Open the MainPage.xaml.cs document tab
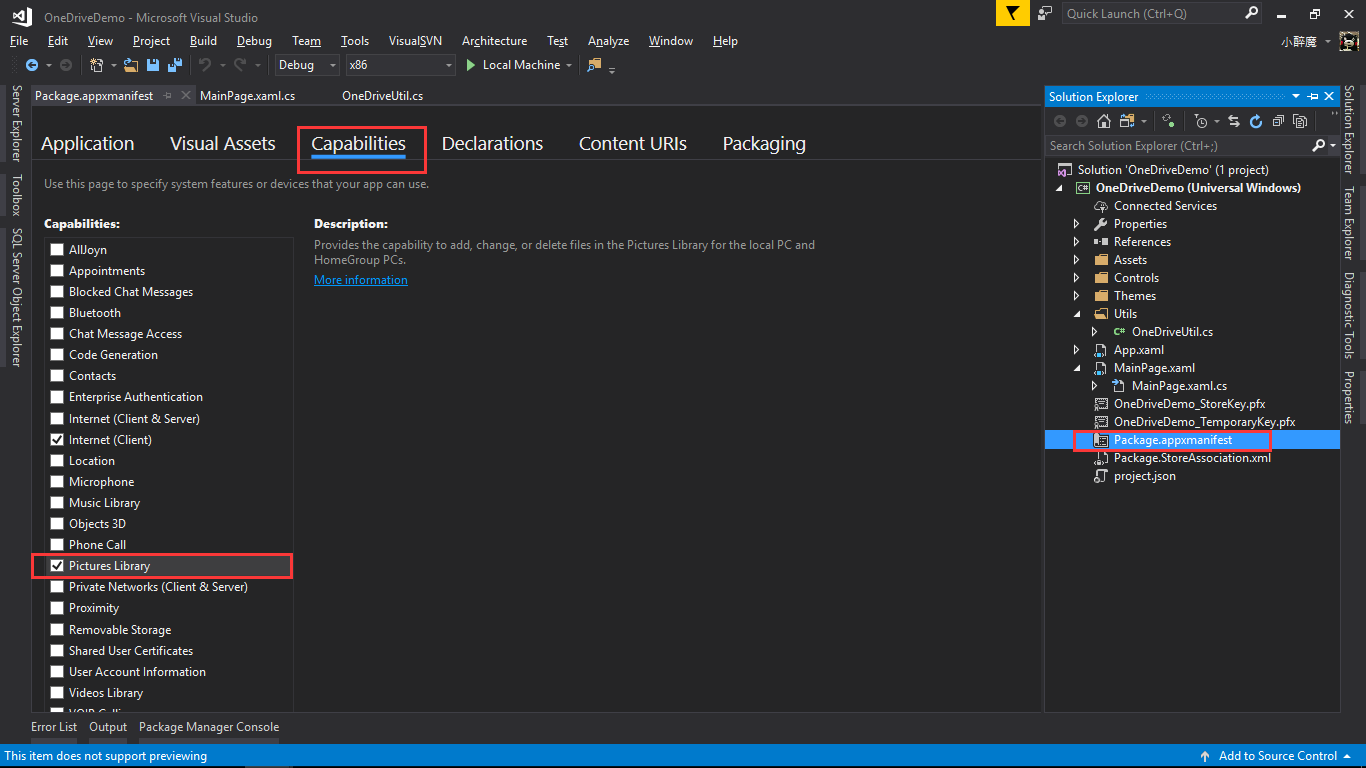1366x768 pixels. click(x=247, y=96)
